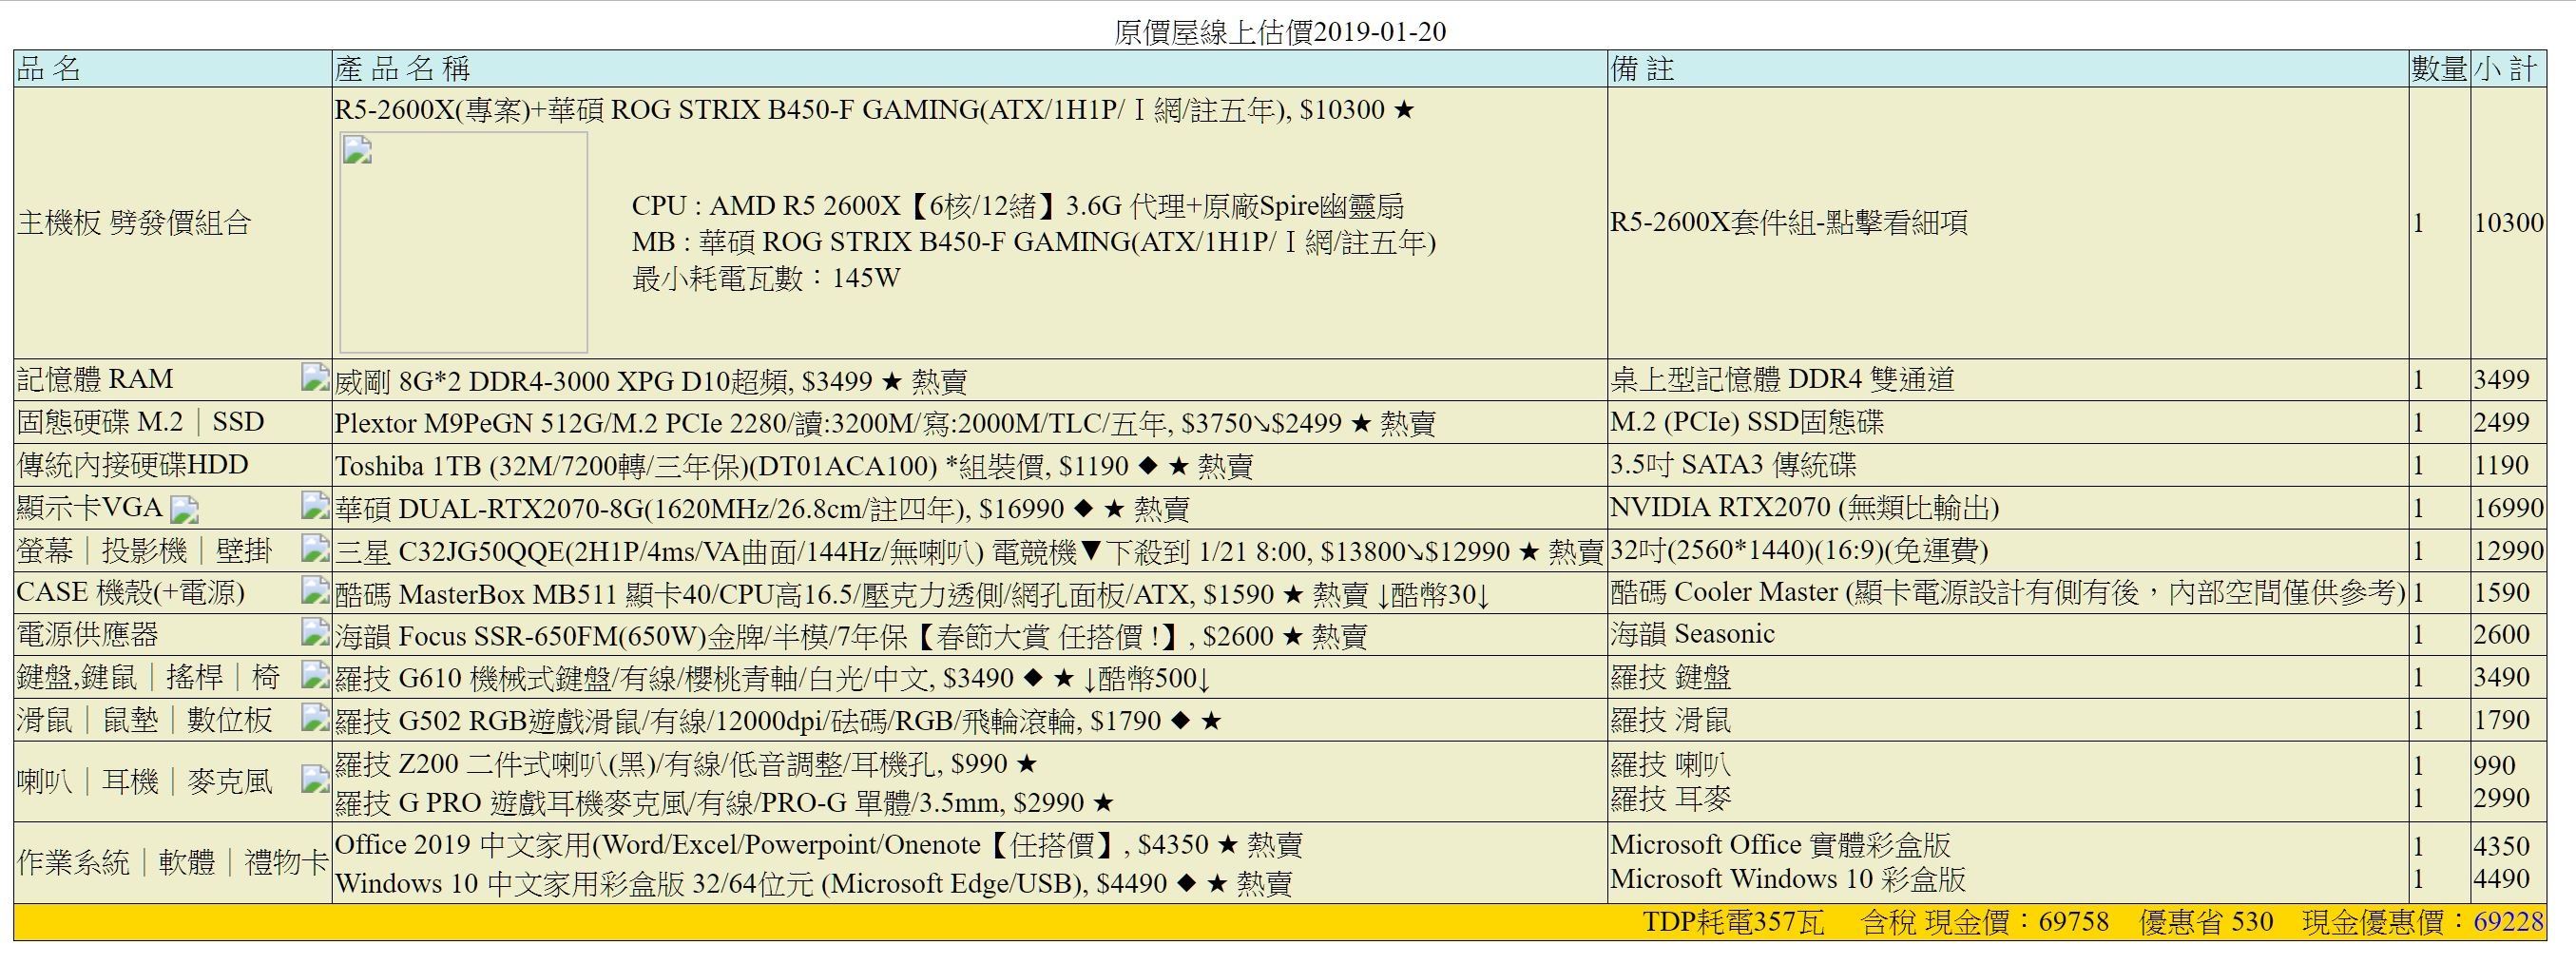2576x964 pixels.
Task: Click the 最小耗電瓦數：145W line
Action: tap(766, 277)
